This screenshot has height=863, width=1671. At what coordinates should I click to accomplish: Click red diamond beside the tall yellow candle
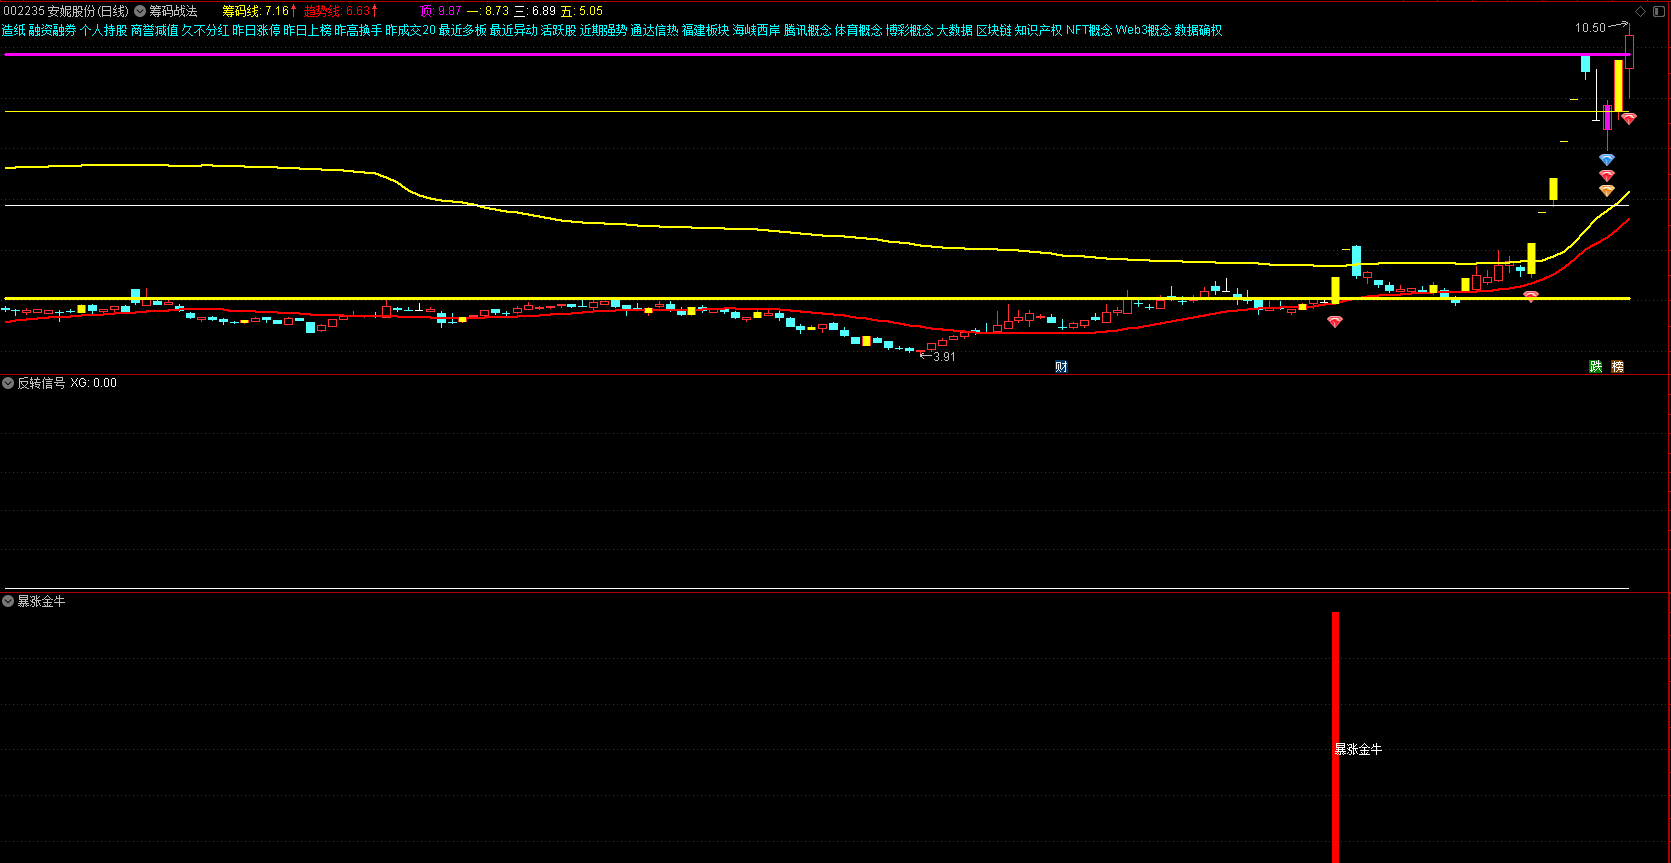point(1629,118)
